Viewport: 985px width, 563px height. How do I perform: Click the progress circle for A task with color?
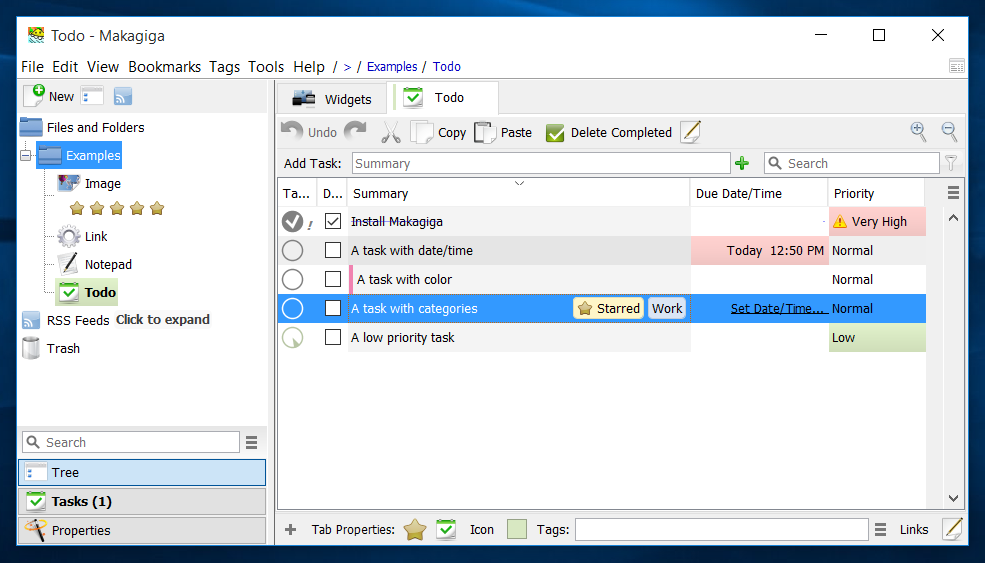[x=292, y=279]
